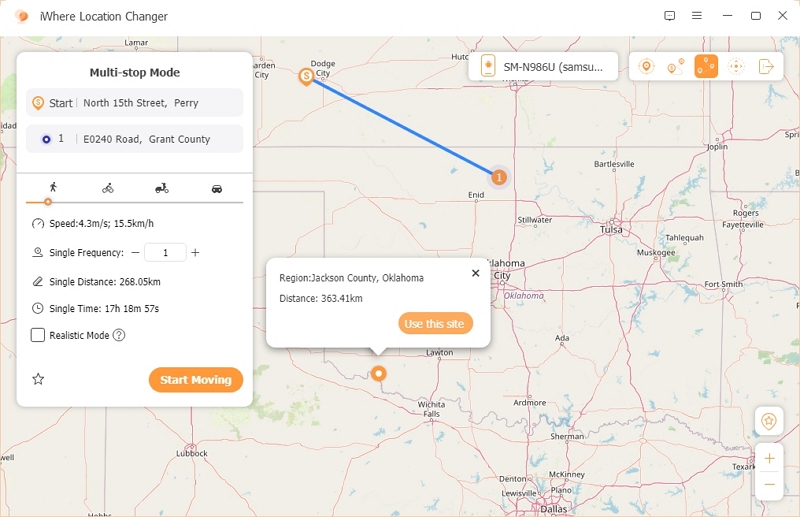Select the Start row North 15th Street, Perry
This screenshot has height=517, width=800.
(135, 103)
